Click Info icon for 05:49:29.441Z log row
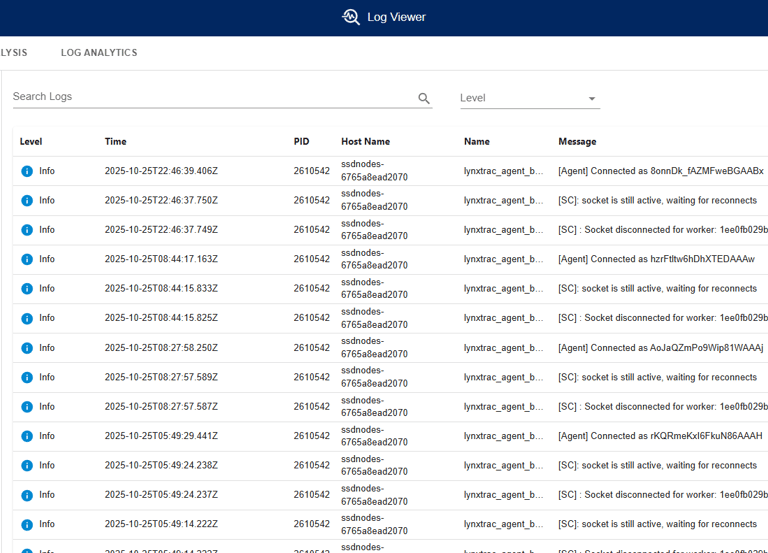The width and height of the screenshot is (768, 553). 27,436
